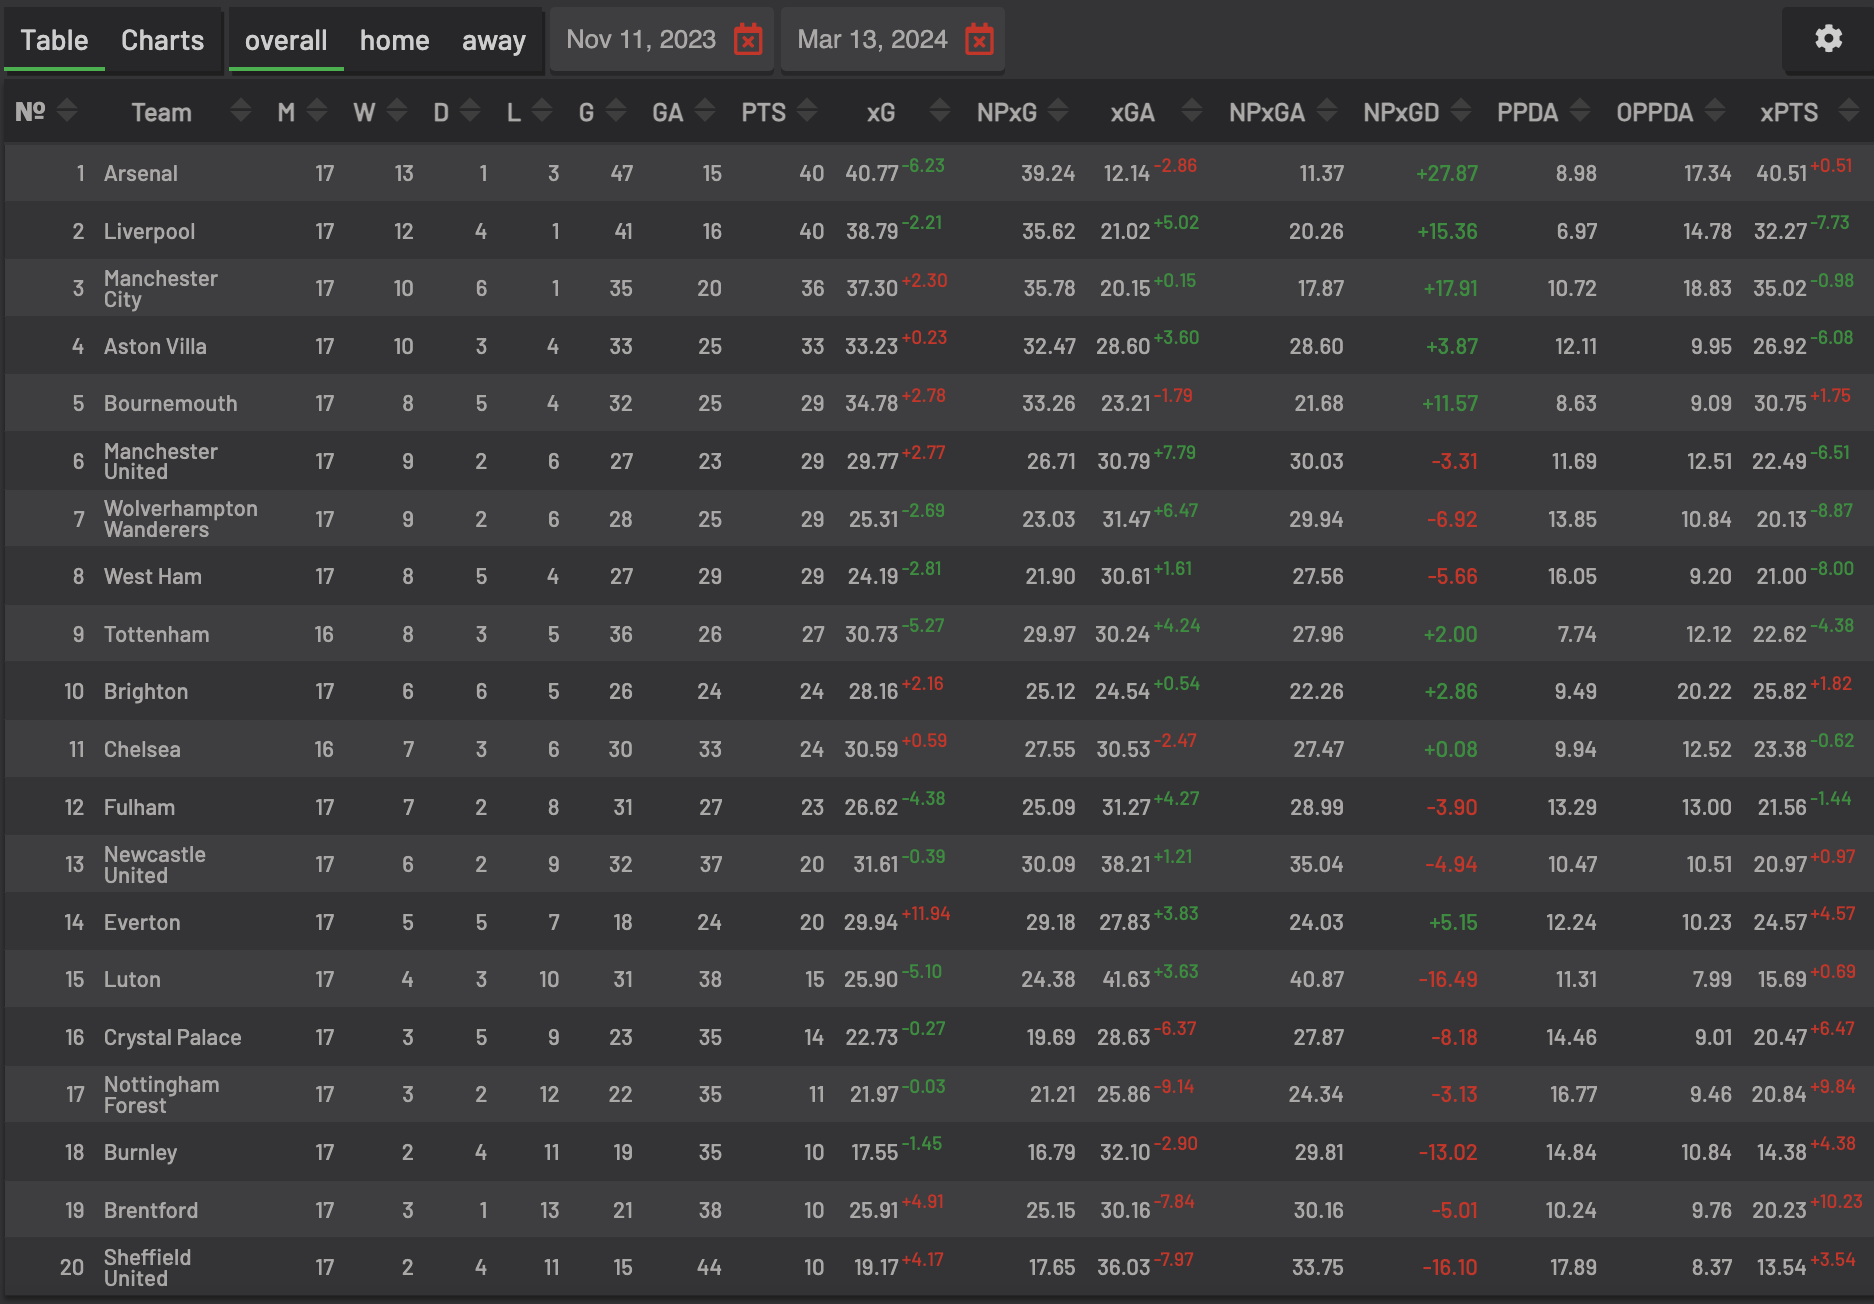Screen dimensions: 1874x1304
Task: Clear the Nov 11, 2023 start date
Action: click(x=748, y=40)
